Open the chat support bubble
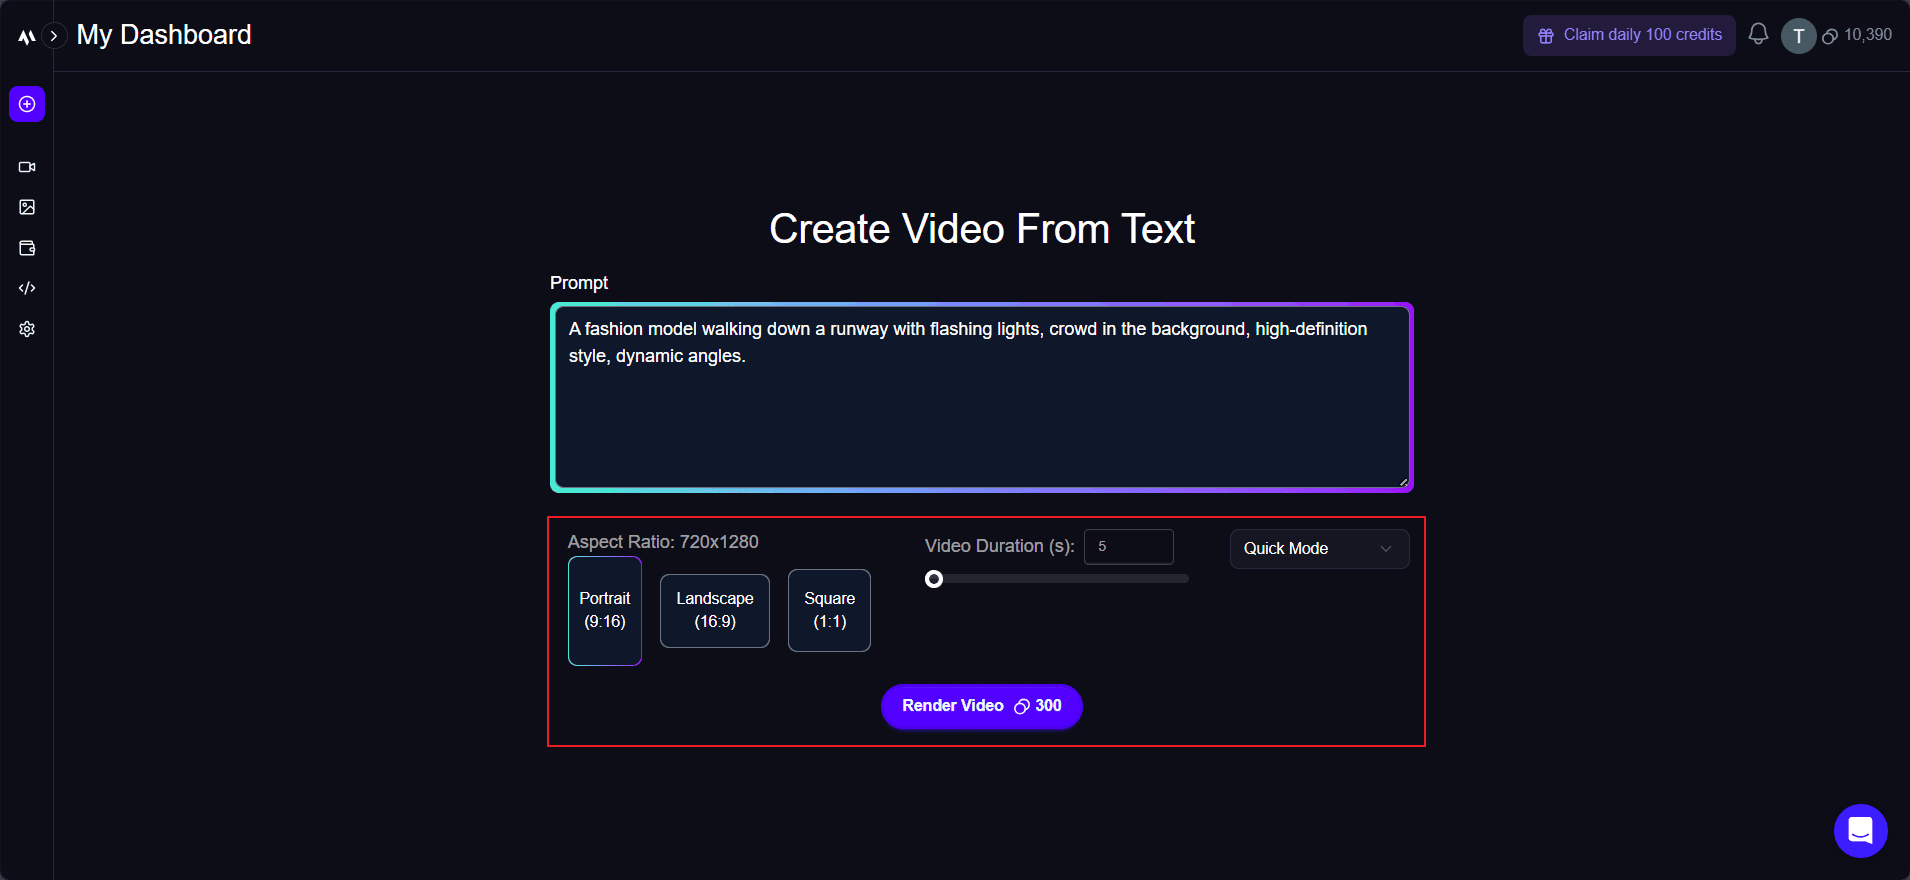1910x880 pixels. pos(1860,830)
